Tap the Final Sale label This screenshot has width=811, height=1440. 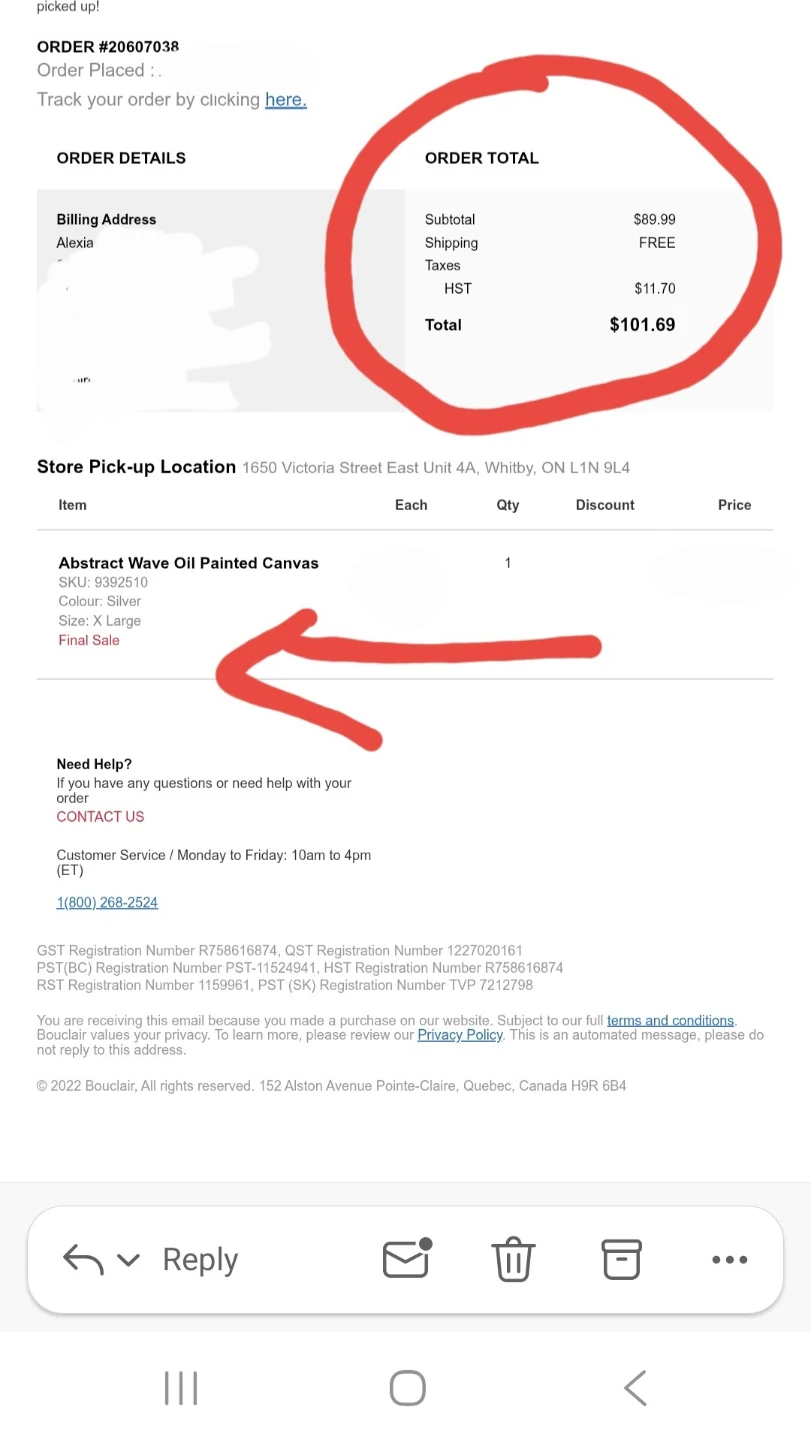[x=89, y=640]
